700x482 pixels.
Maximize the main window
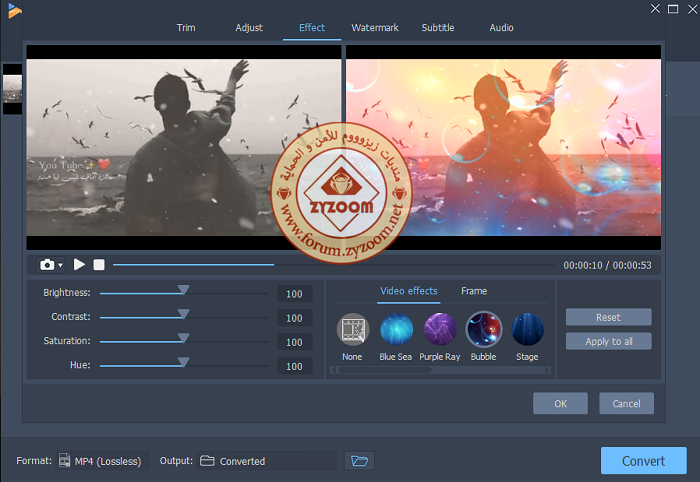click(x=673, y=9)
